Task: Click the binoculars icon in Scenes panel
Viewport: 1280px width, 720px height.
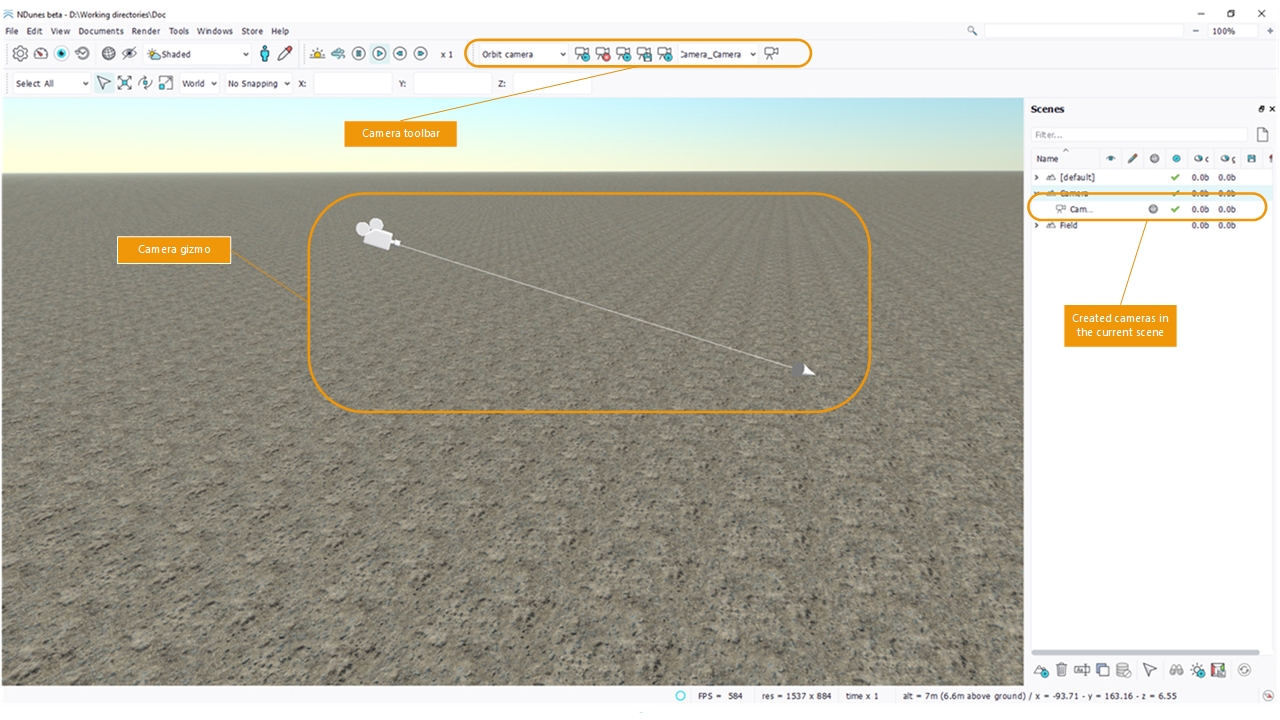Action: click(1176, 670)
